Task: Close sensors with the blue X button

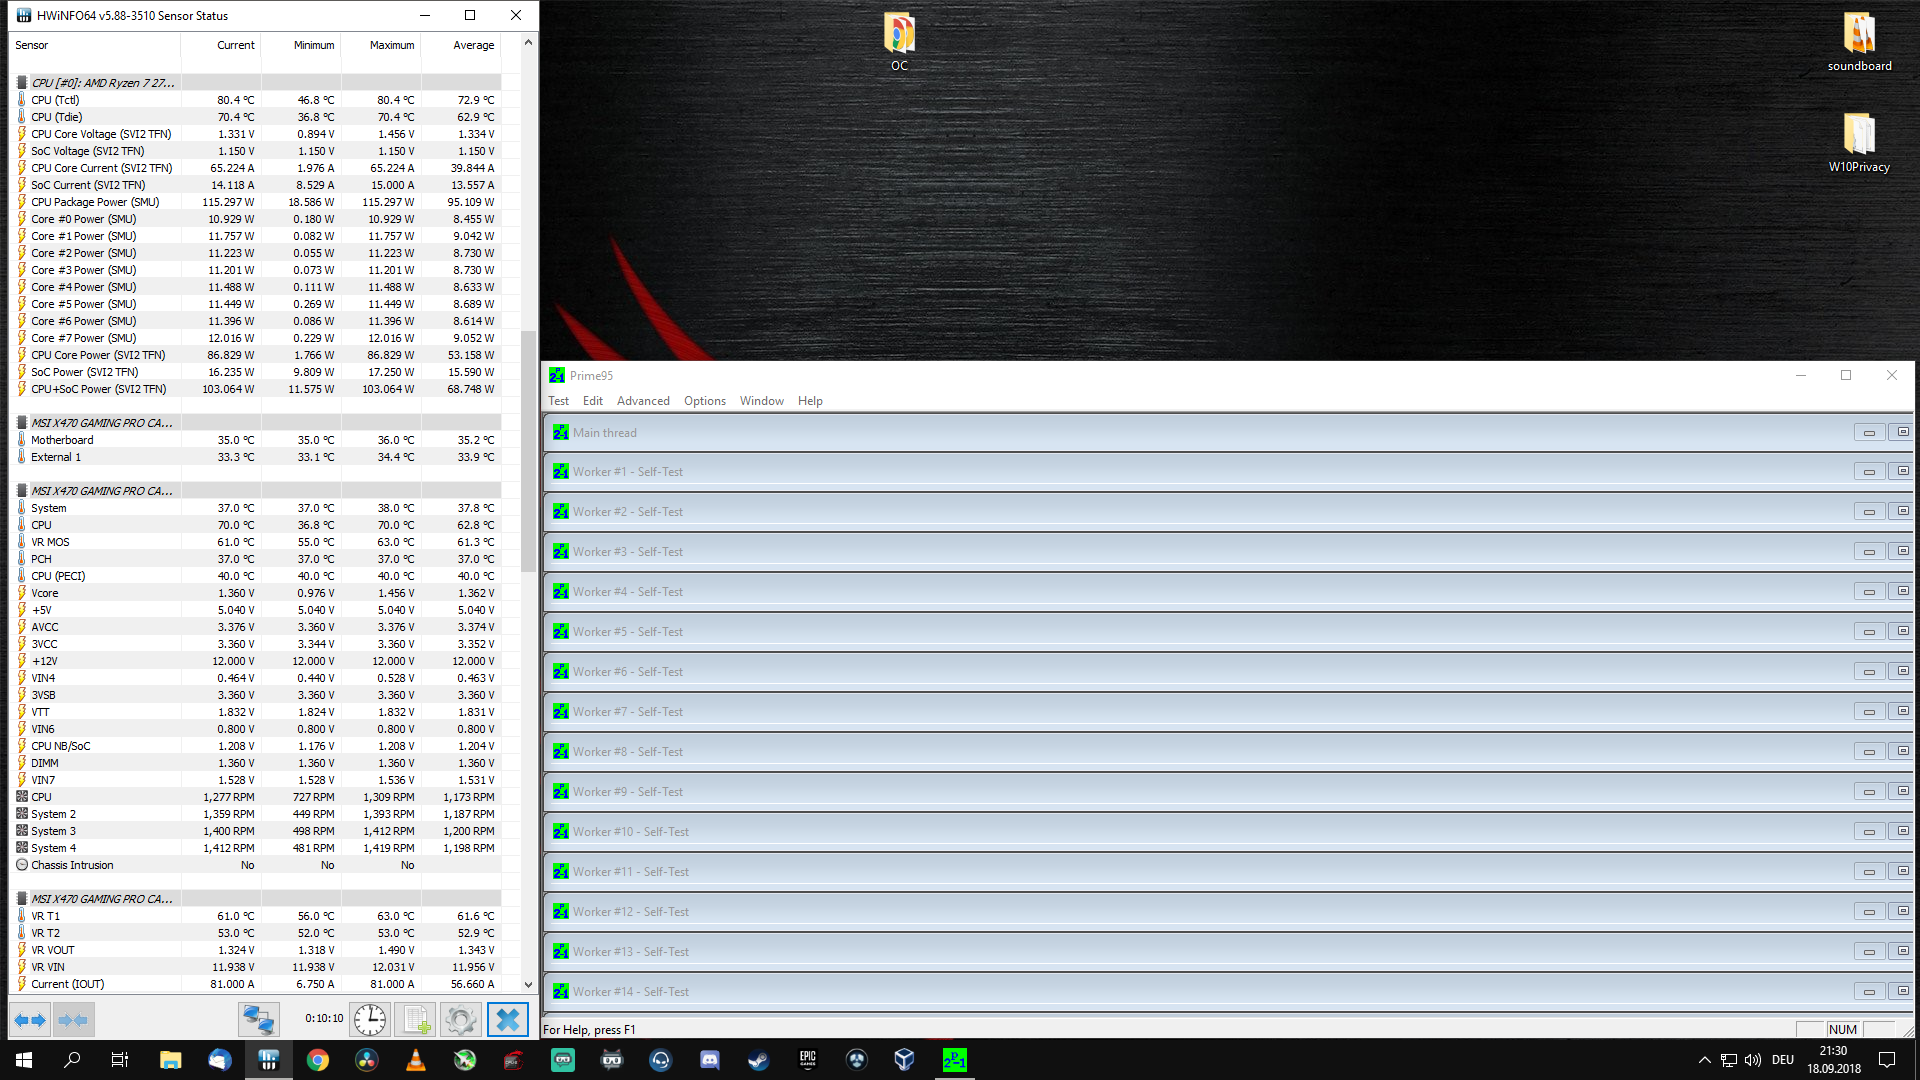Action: click(507, 1020)
